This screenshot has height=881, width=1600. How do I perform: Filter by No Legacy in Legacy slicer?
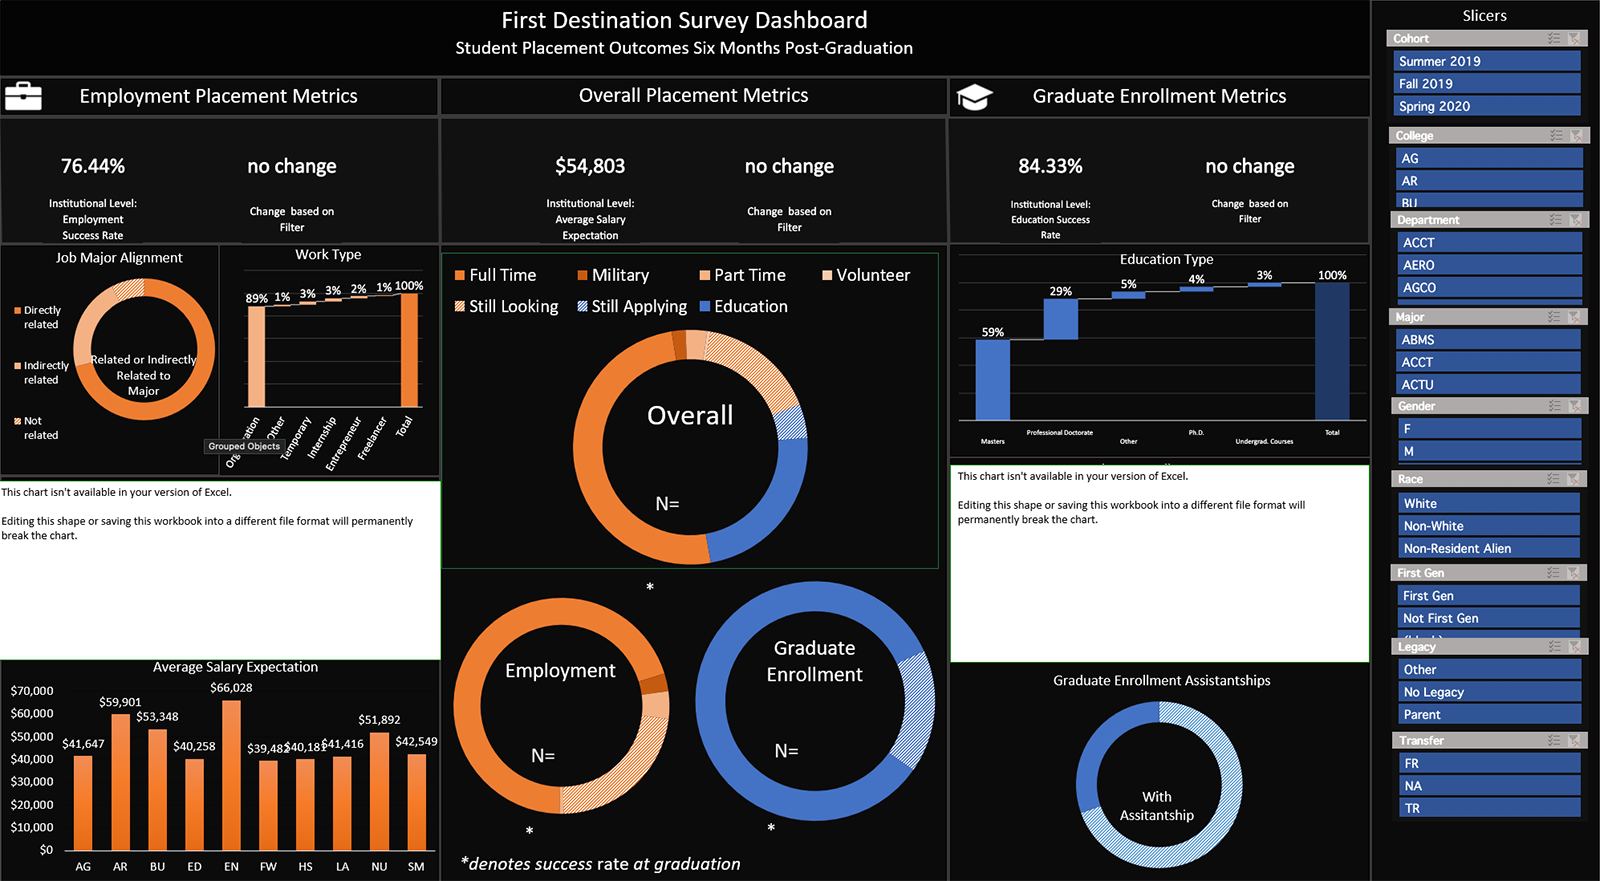coord(1488,692)
